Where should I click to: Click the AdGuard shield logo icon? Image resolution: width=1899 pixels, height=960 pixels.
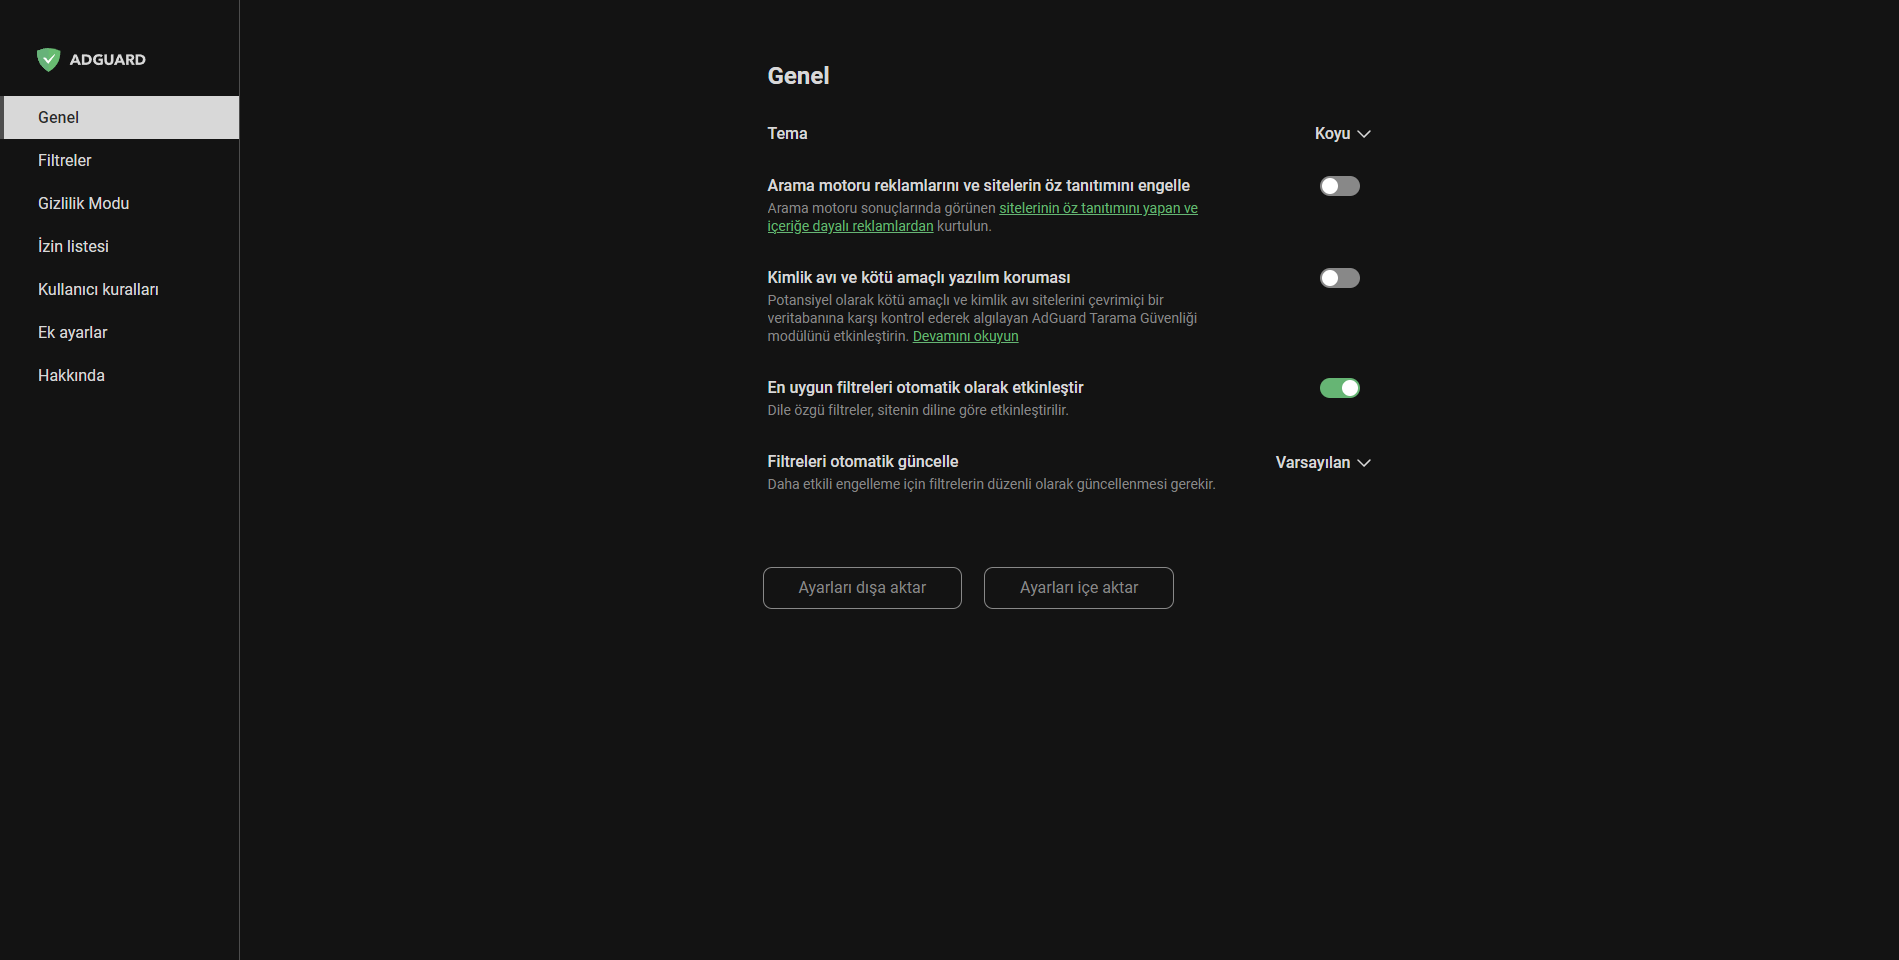pyautogui.click(x=48, y=60)
